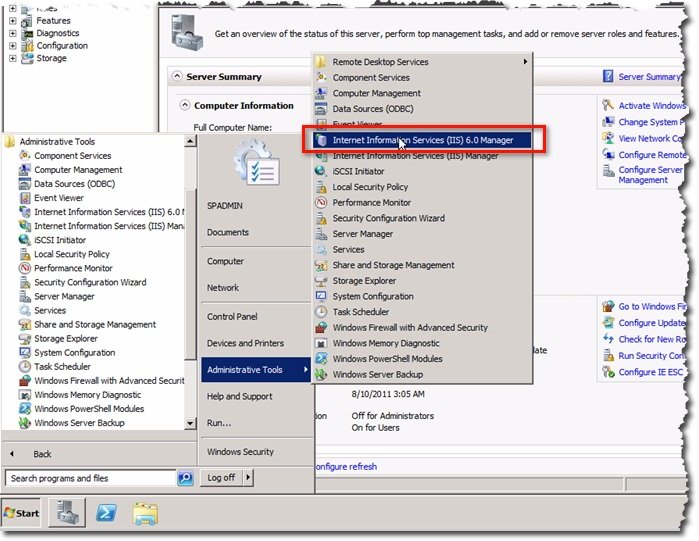The height and width of the screenshot is (541, 699).
Task: Expand the Diagnostics tree node
Action: point(12,33)
